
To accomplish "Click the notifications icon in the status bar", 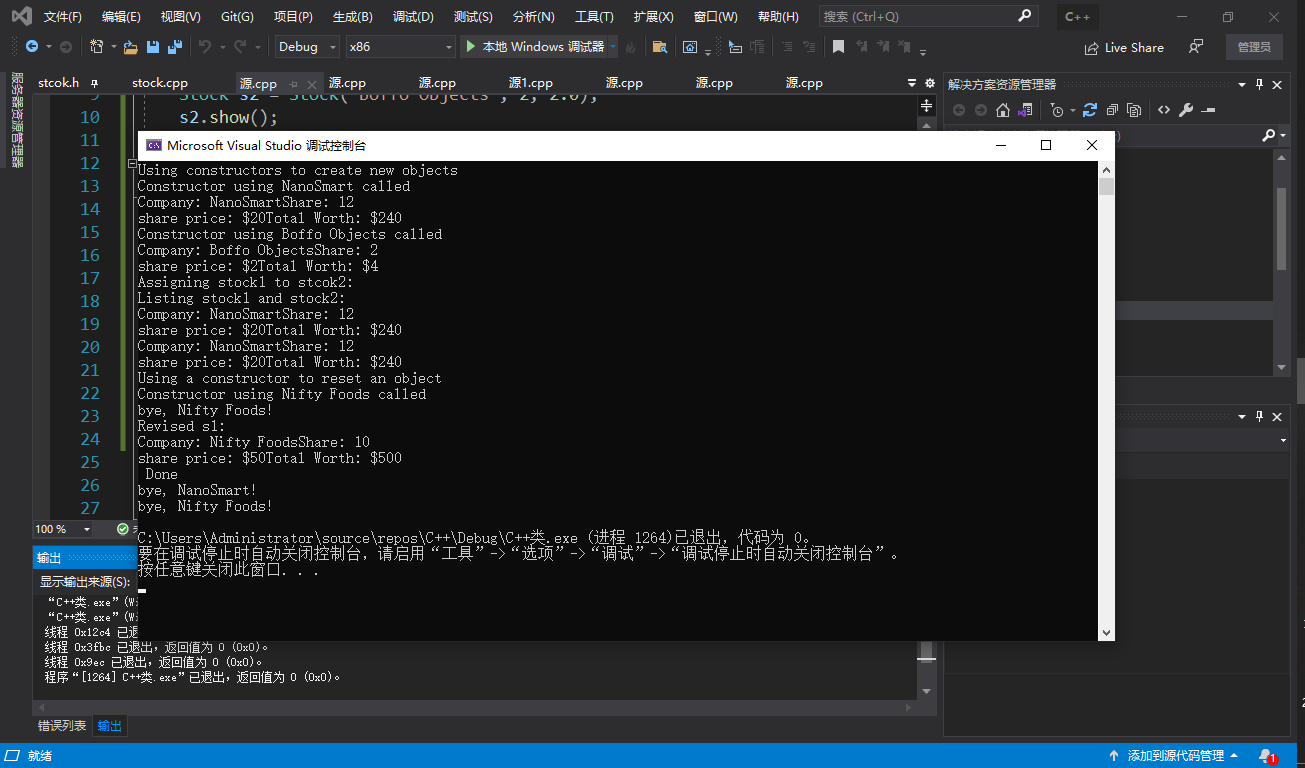I will [x=1267, y=756].
